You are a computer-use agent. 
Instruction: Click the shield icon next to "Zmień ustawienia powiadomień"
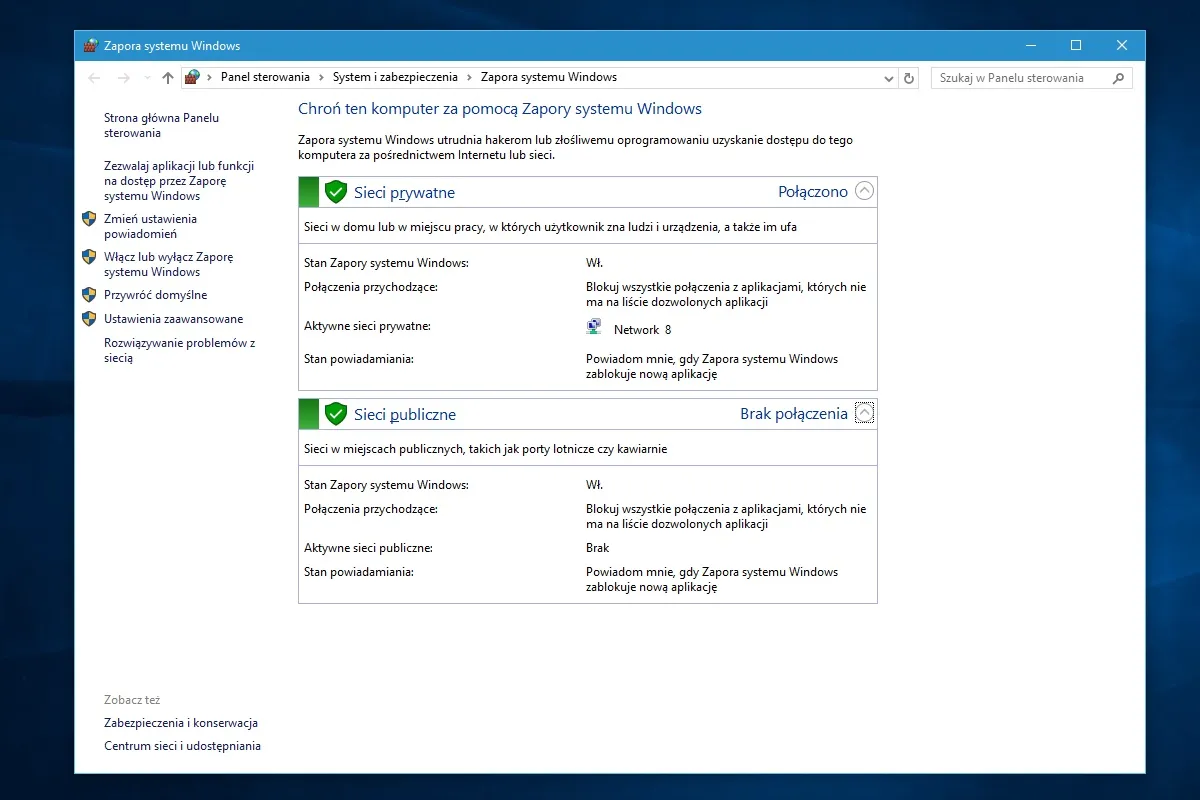pyautogui.click(x=92, y=218)
